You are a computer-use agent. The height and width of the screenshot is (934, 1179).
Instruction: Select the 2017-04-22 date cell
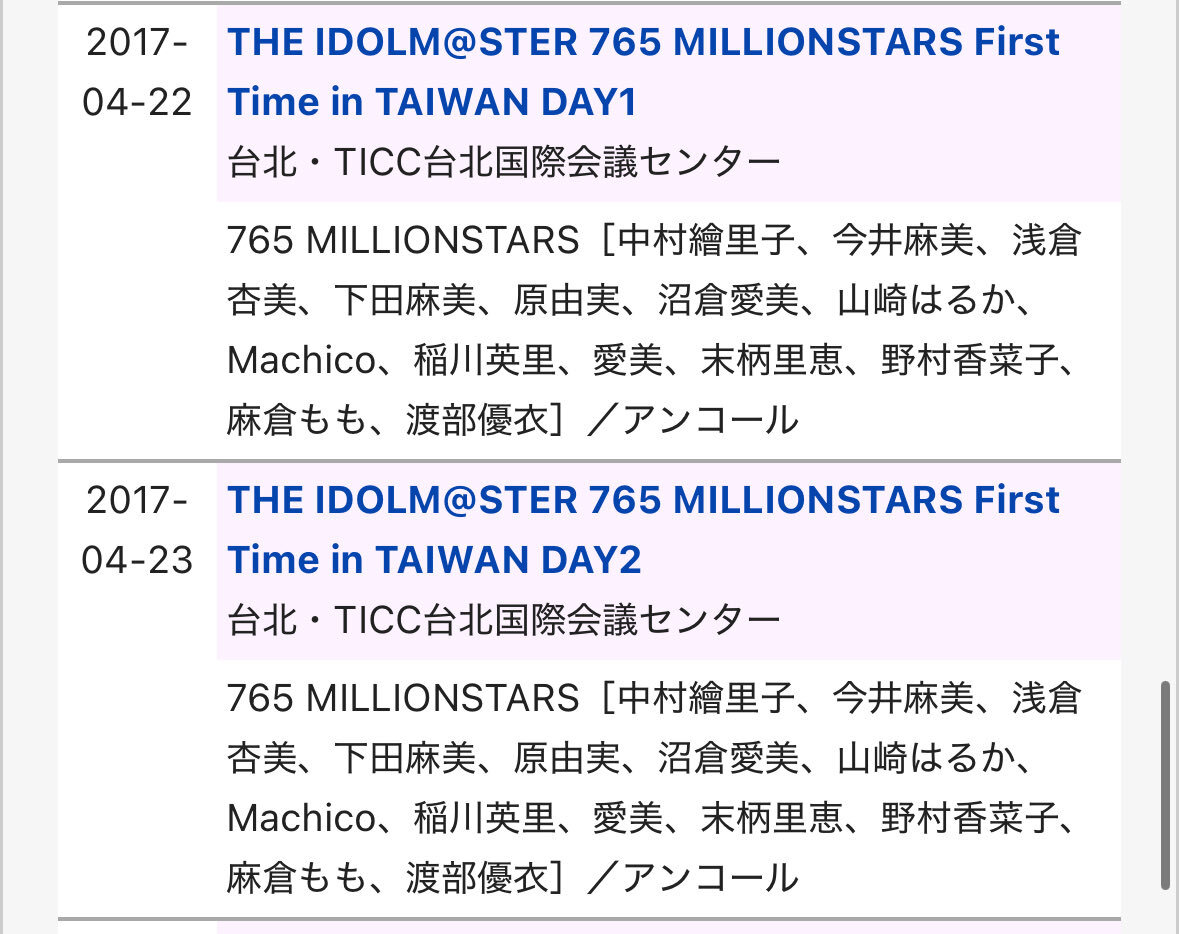click(137, 72)
